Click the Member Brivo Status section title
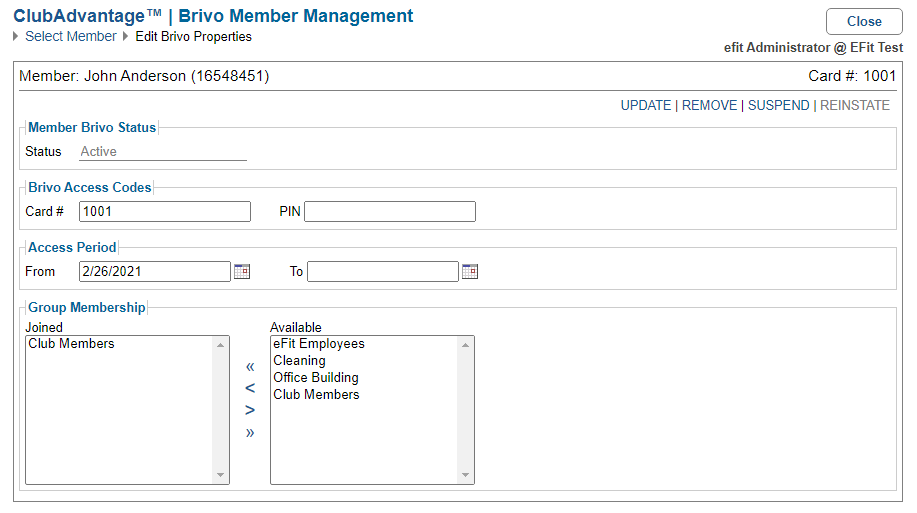The image size is (917, 513). point(92,128)
